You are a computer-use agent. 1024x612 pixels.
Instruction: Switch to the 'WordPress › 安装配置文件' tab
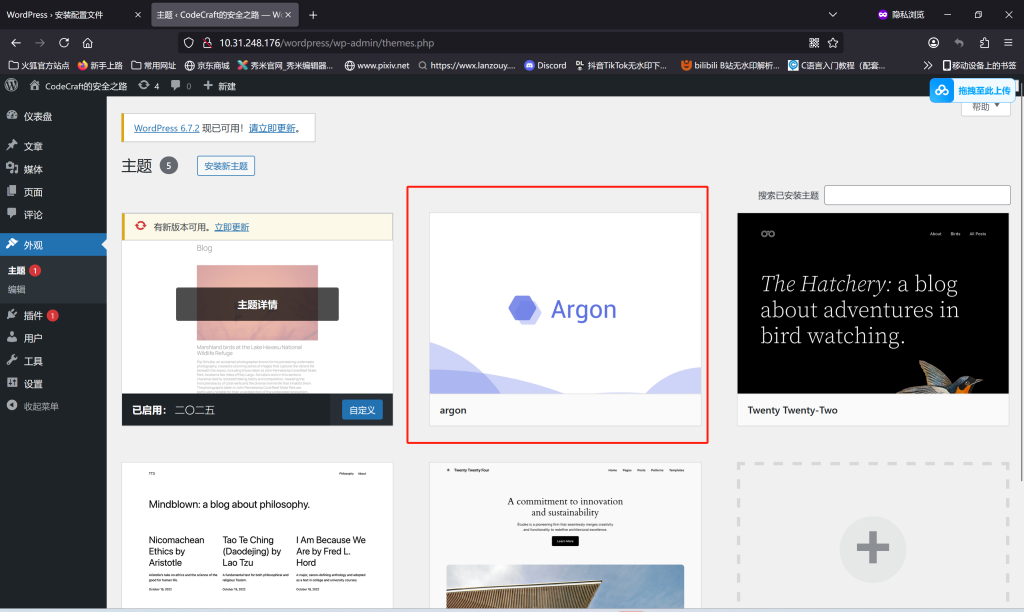tap(74, 15)
